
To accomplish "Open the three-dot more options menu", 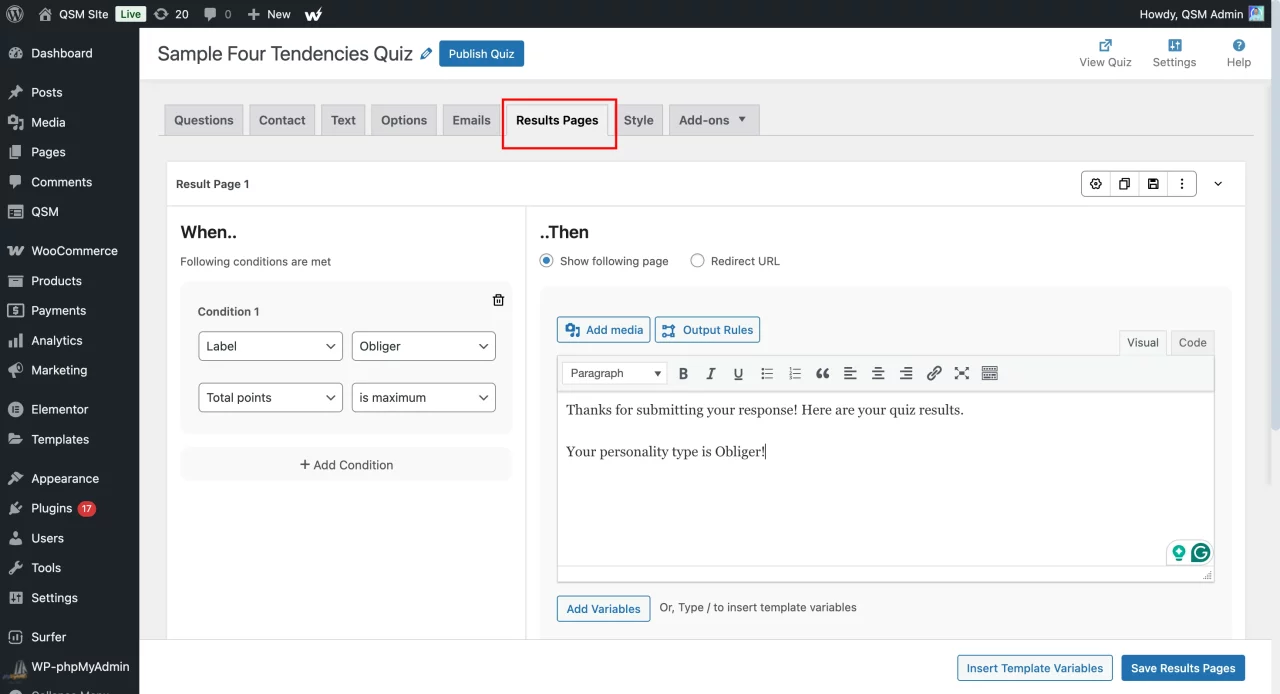I will coord(1182,184).
